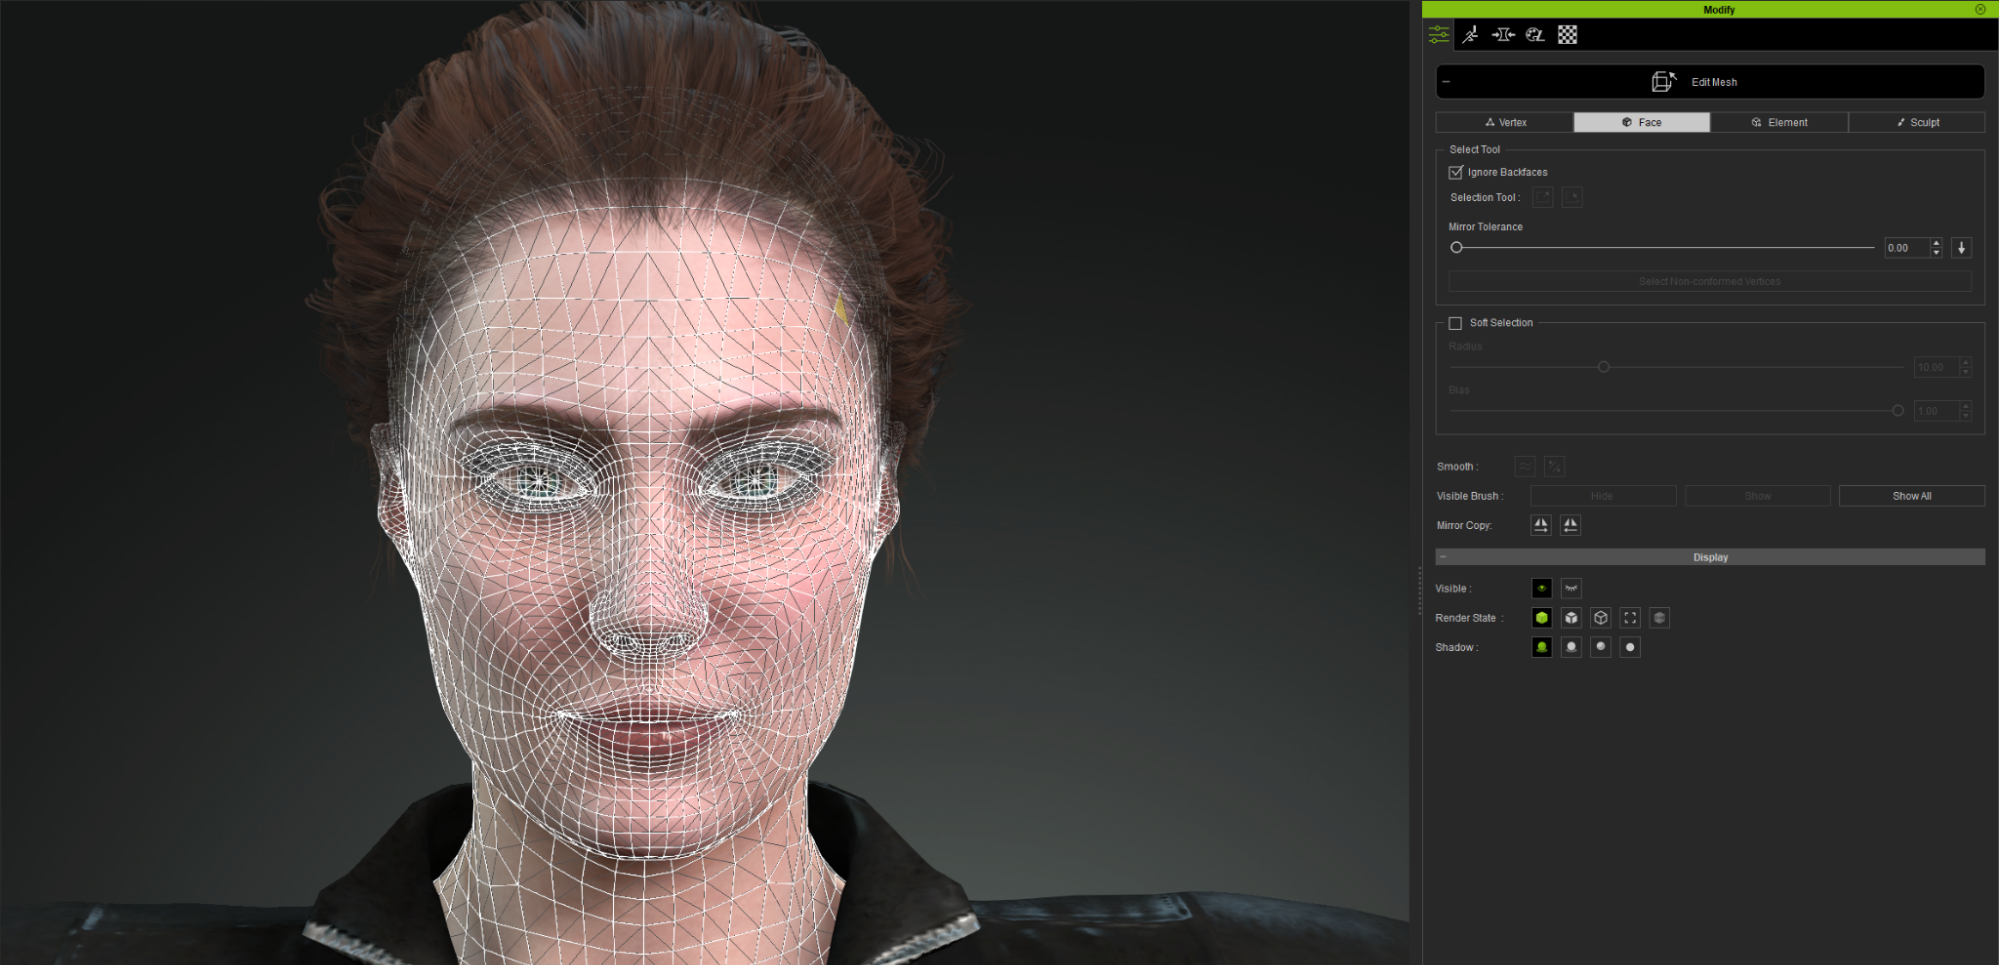
Task: Click the Mirror Tolerance down-arrow apply button
Action: [1961, 248]
